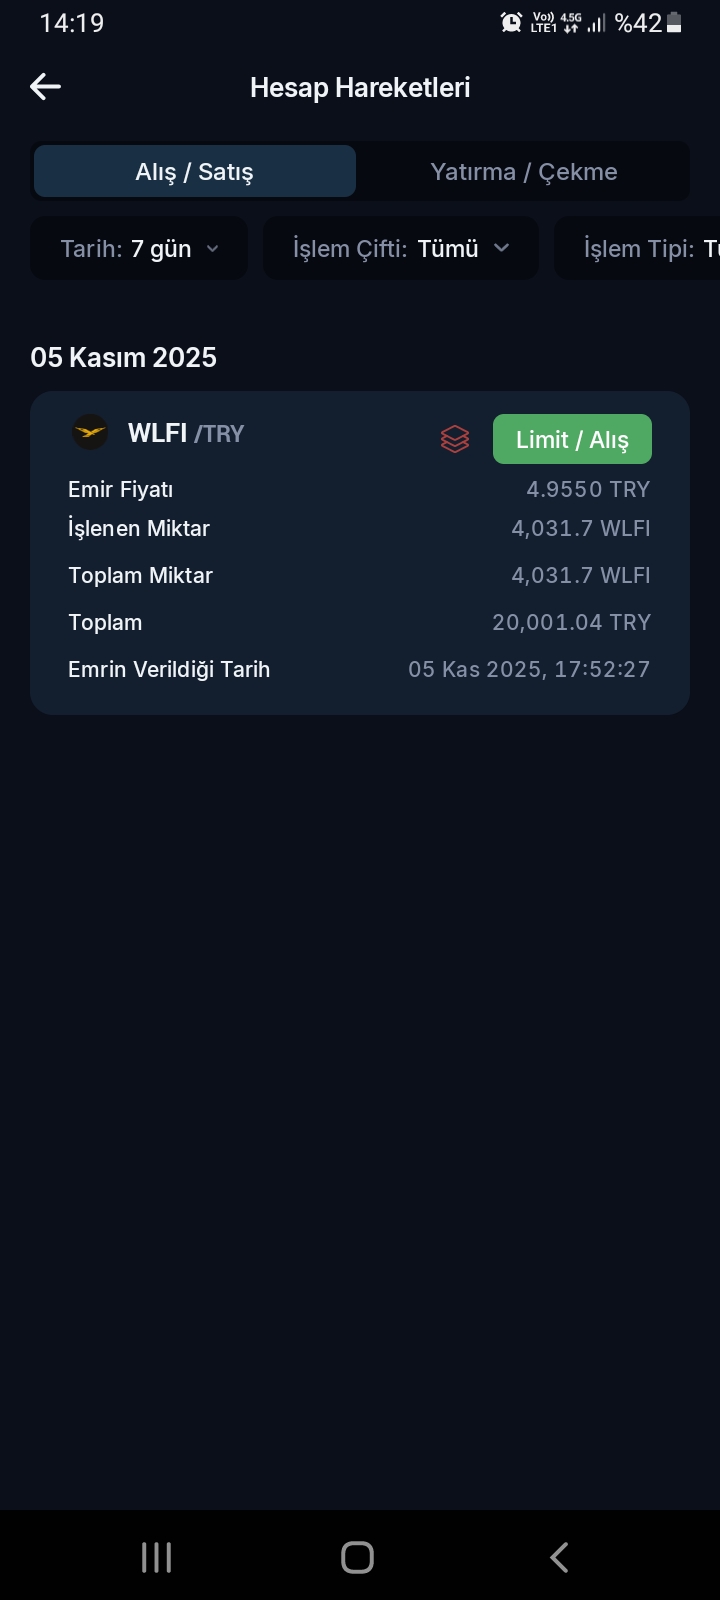Tap the battery status icon
The width and height of the screenshot is (720, 1600).
coord(674,23)
